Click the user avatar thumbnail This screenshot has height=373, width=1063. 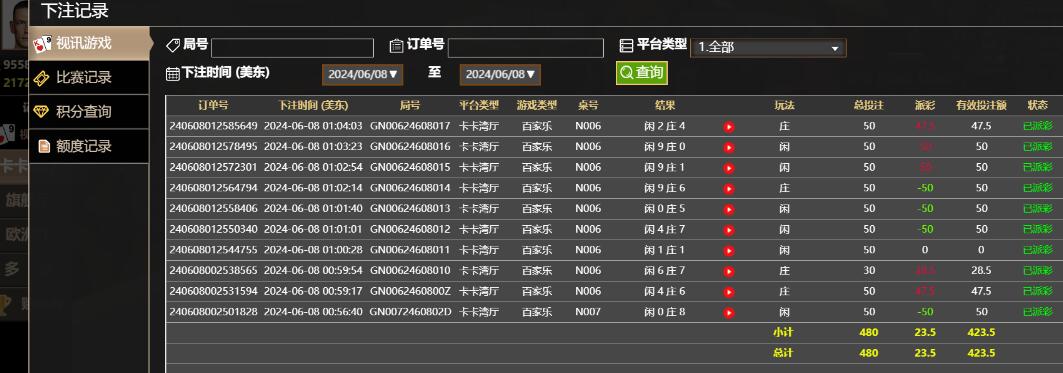point(14,24)
